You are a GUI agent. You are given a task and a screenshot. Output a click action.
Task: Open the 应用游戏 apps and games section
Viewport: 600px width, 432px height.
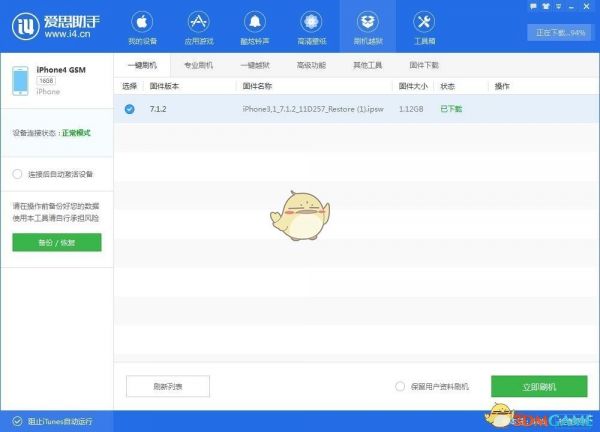click(199, 28)
